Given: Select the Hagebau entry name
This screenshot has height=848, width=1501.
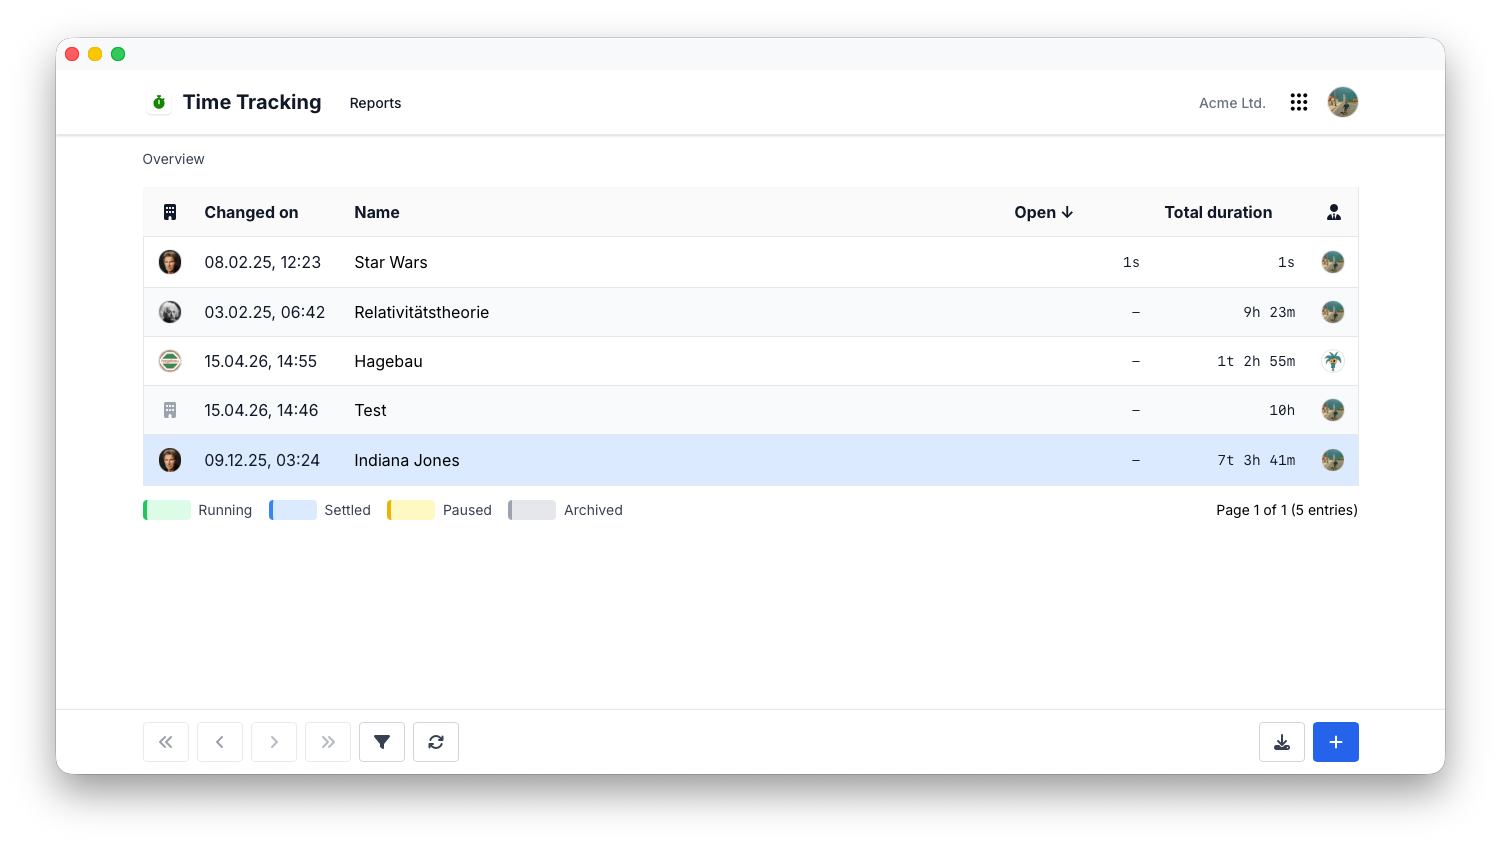Looking at the screenshot, I should [x=388, y=361].
